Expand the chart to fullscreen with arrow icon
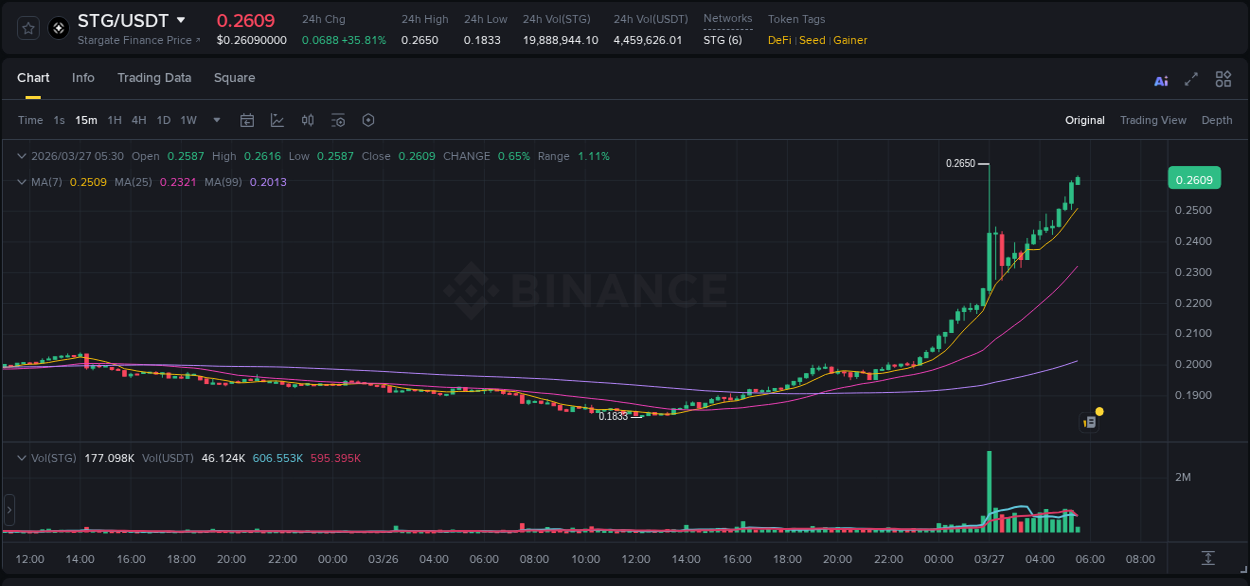1250x586 pixels. click(x=1190, y=79)
